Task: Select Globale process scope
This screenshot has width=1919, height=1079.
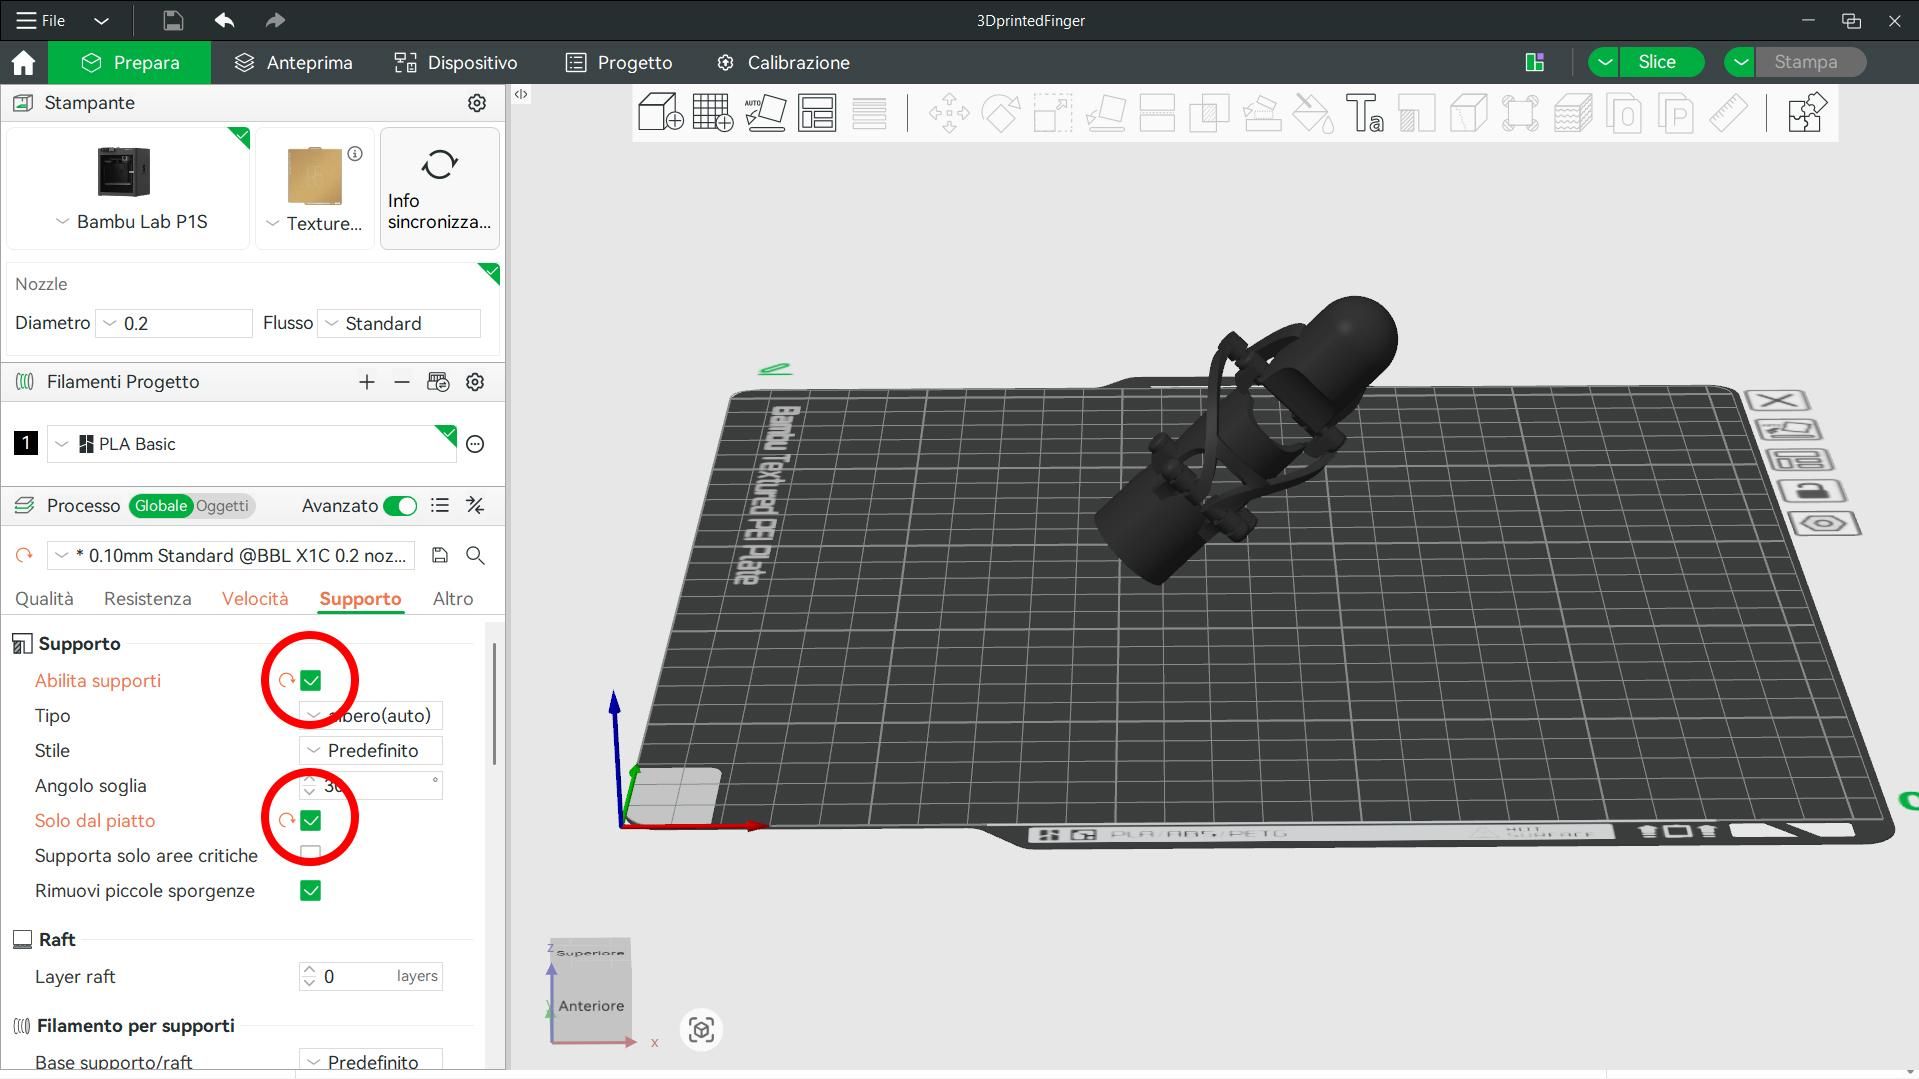Action: point(160,506)
